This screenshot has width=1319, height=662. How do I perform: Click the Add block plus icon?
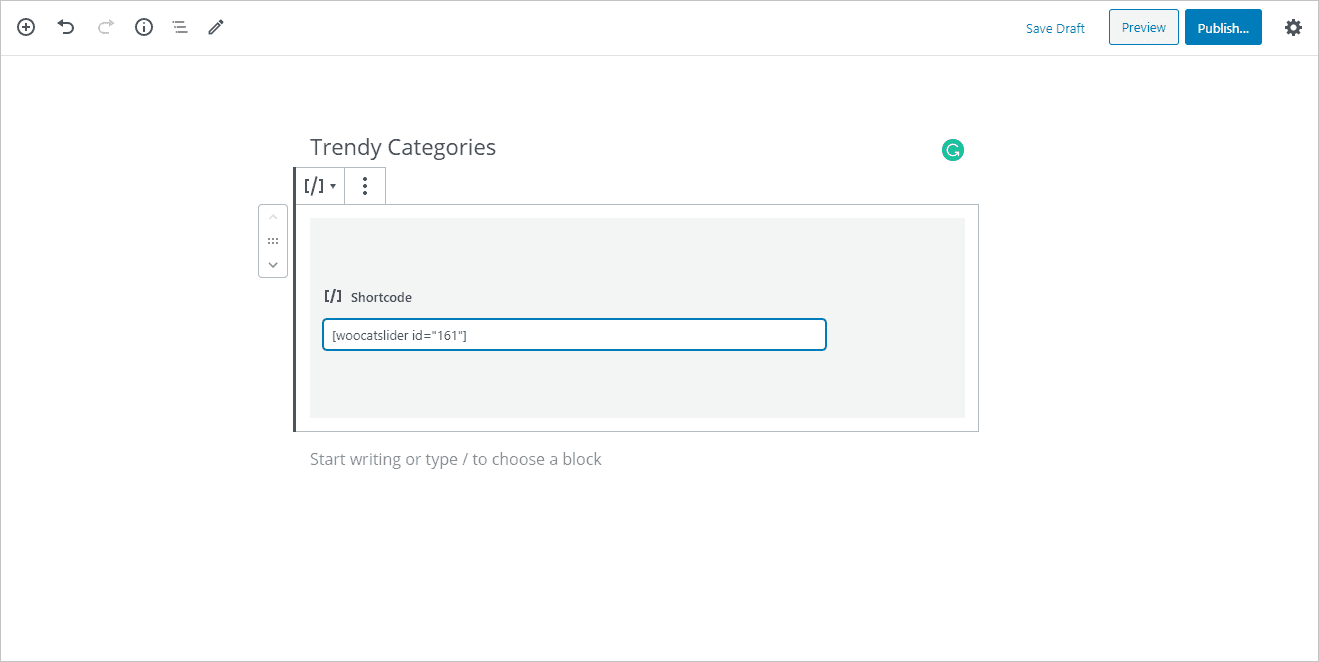point(26,27)
